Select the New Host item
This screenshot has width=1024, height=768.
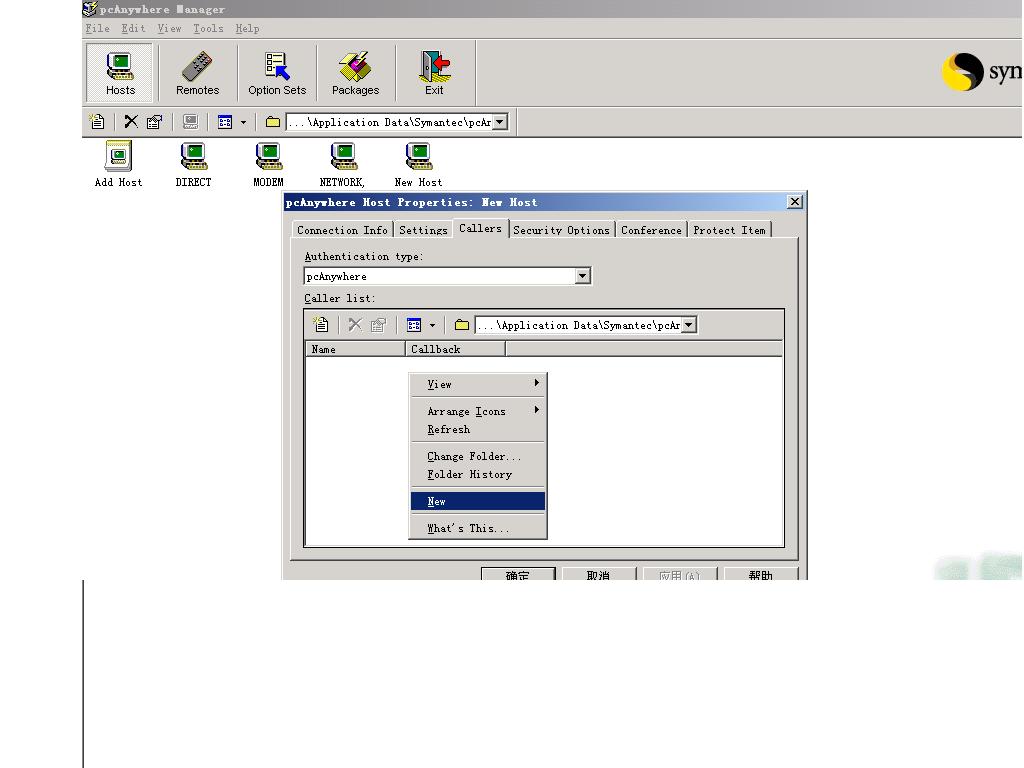point(418,165)
